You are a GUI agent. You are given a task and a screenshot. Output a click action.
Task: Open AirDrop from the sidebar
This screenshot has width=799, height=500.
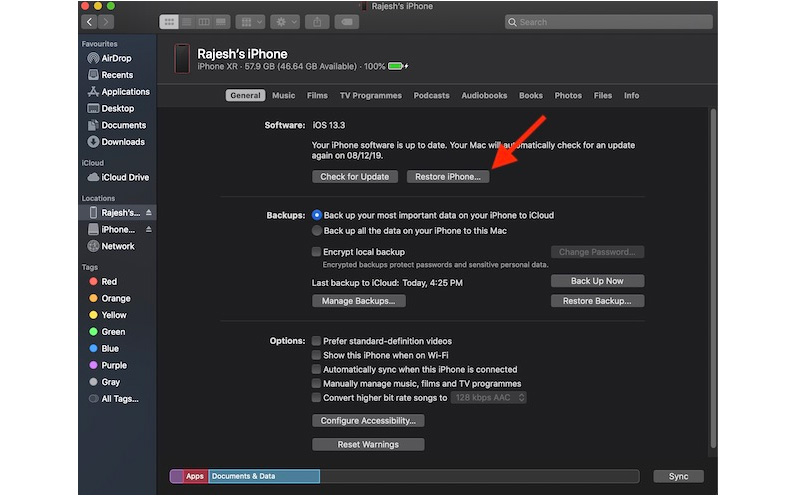116,59
